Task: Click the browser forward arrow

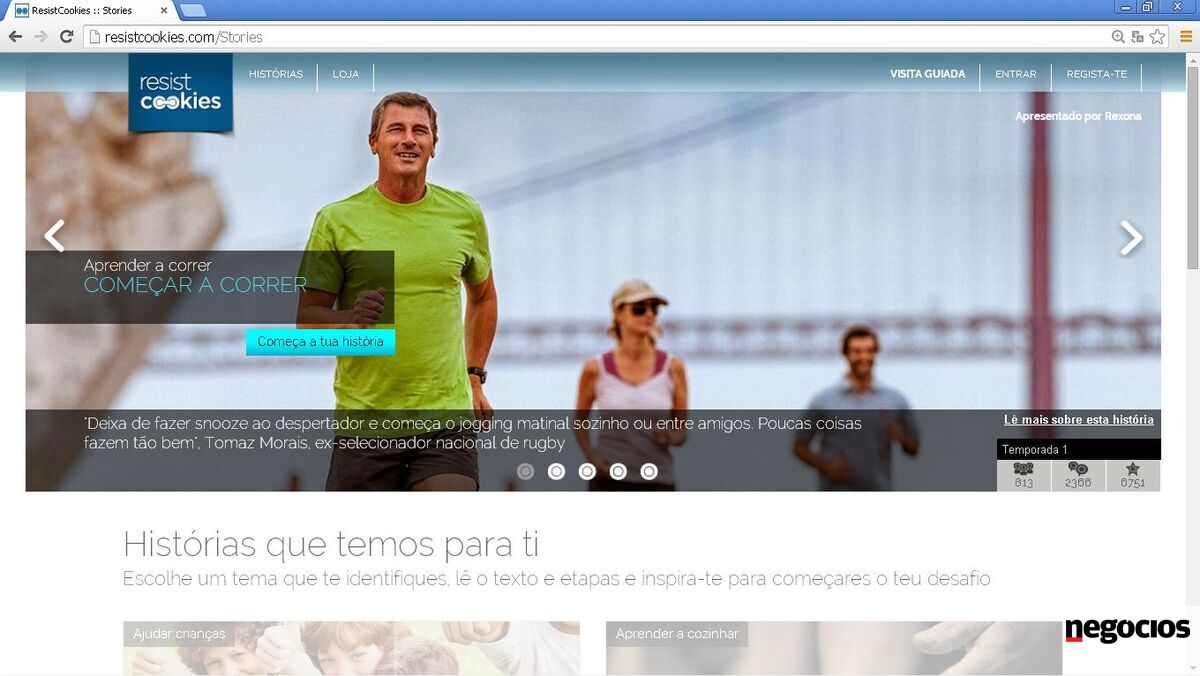Action: (x=41, y=37)
